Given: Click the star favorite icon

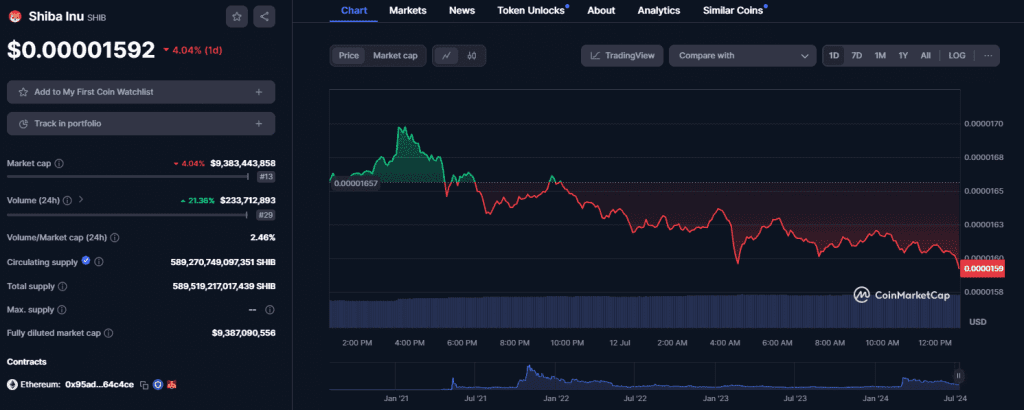Looking at the screenshot, I should 236,16.
